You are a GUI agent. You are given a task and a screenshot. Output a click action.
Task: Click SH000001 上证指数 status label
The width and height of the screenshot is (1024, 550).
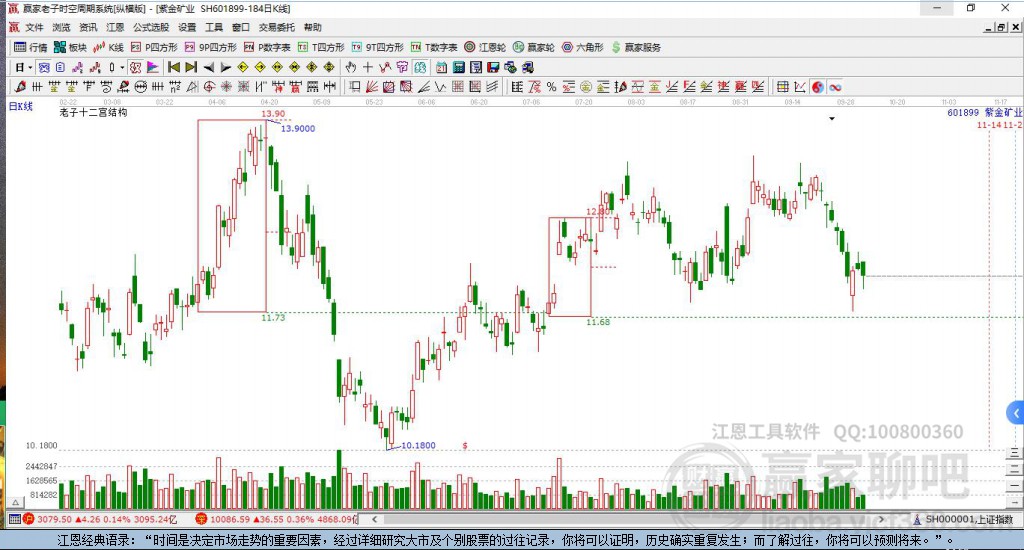coord(969,519)
